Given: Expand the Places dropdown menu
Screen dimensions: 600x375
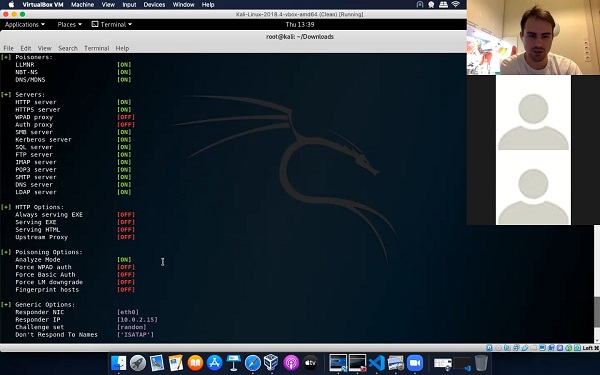Looking at the screenshot, I should pos(69,24).
